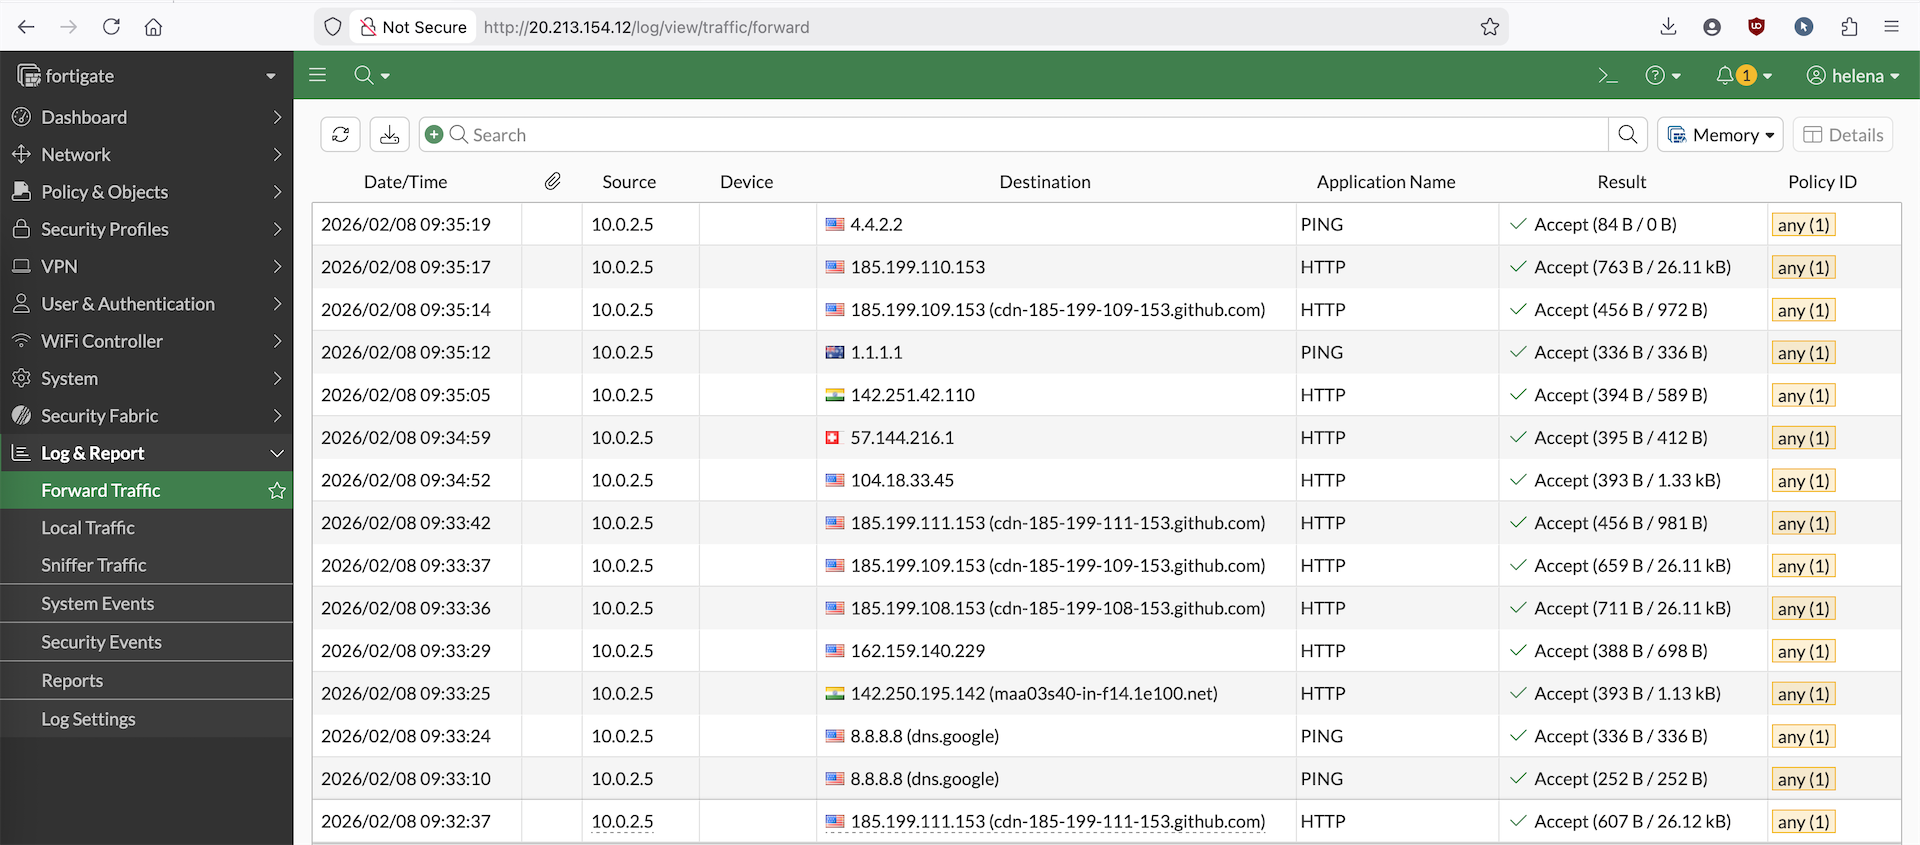Click the green add filter plus icon
The width and height of the screenshot is (1920, 845).
pos(434,134)
